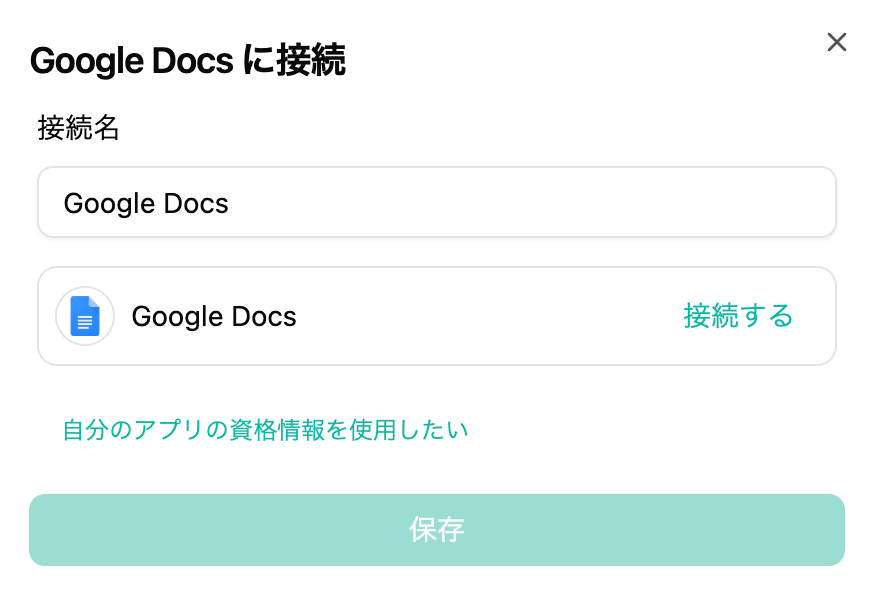Image resolution: width=876 pixels, height=602 pixels.
Task: Click empty space in the Google Docs connection row
Action: [x=480, y=316]
